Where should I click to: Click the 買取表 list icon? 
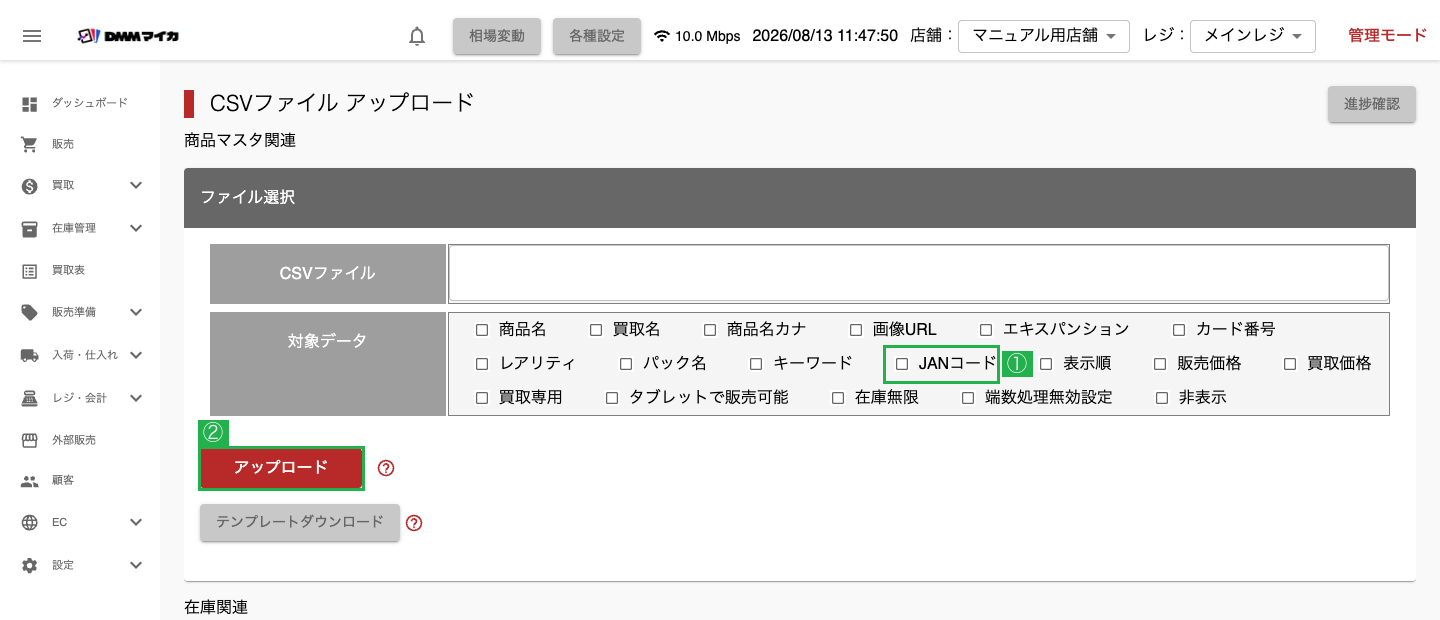pos(30,270)
